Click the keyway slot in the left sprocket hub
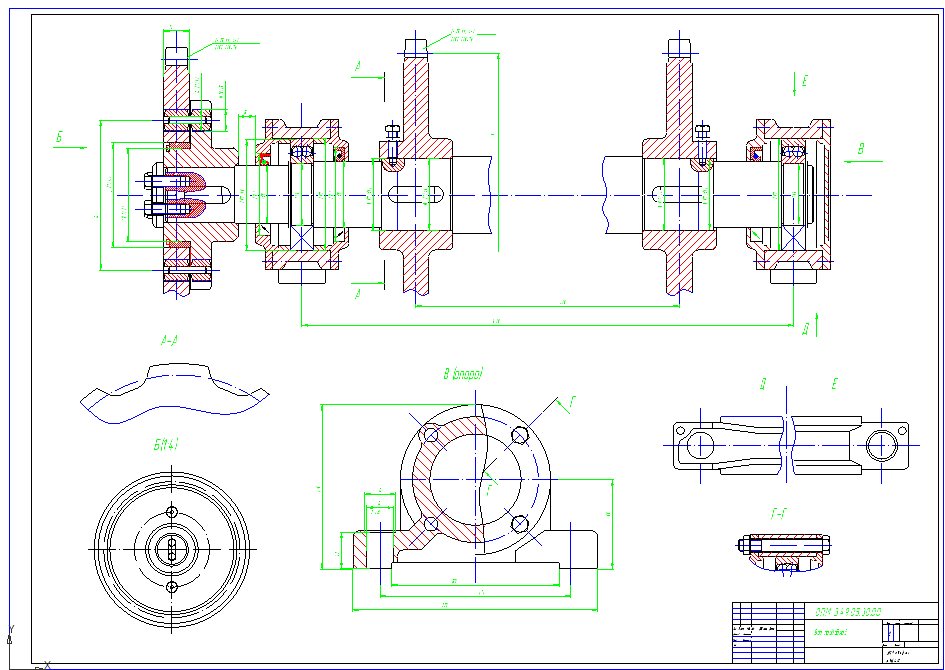The image size is (945, 670). point(416,195)
